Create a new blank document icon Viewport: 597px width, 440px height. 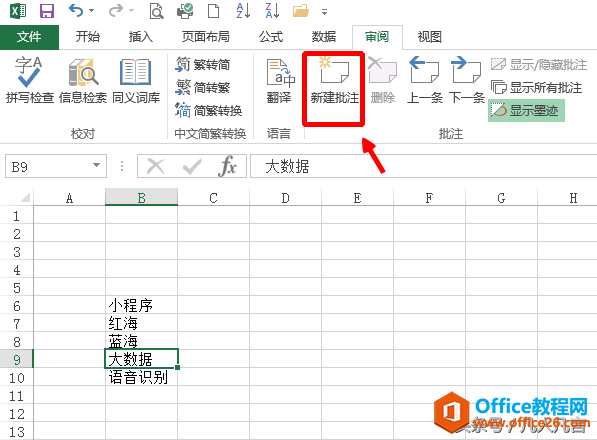click(x=213, y=11)
